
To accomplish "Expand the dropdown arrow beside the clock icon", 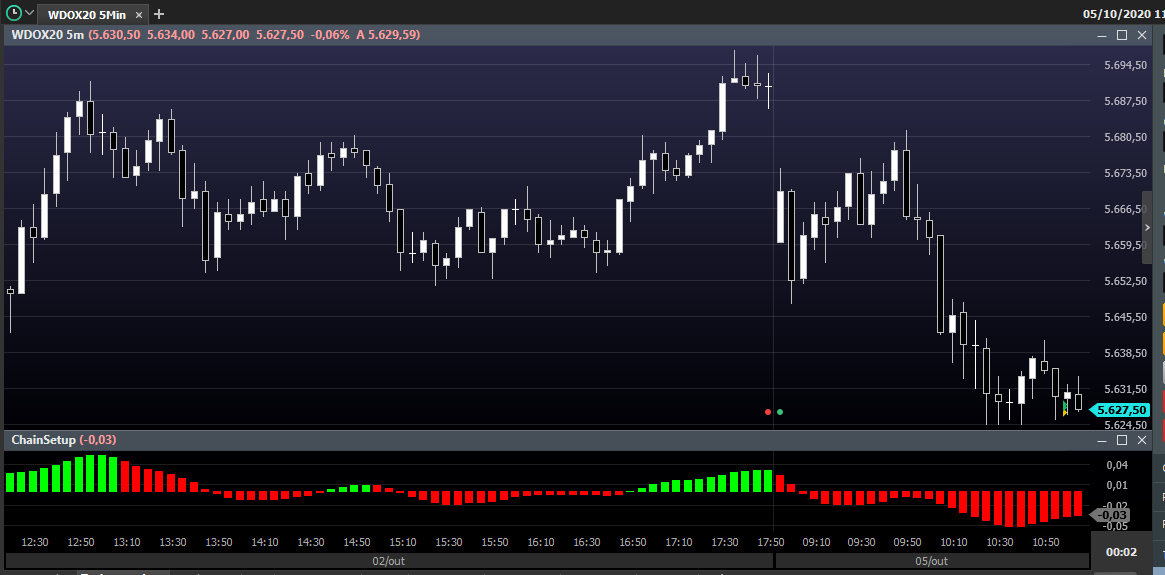I will pos(29,13).
